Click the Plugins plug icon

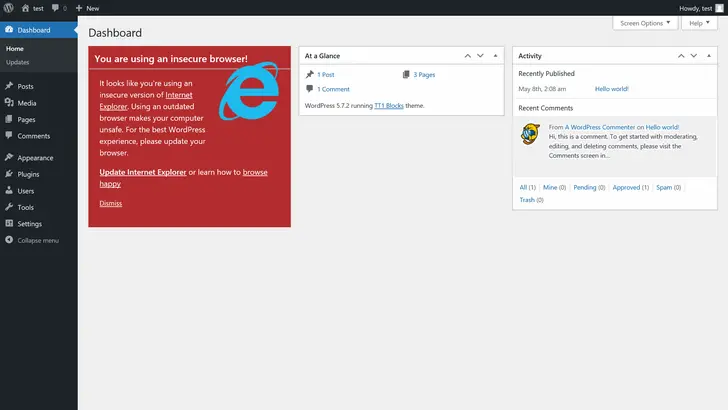click(9, 174)
